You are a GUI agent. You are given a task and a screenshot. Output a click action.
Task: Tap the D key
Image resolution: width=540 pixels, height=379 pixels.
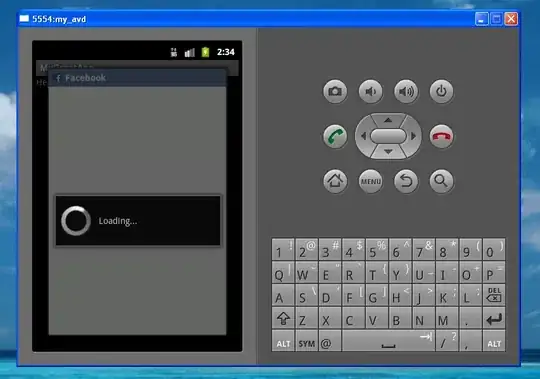pyautogui.click(x=330, y=295)
